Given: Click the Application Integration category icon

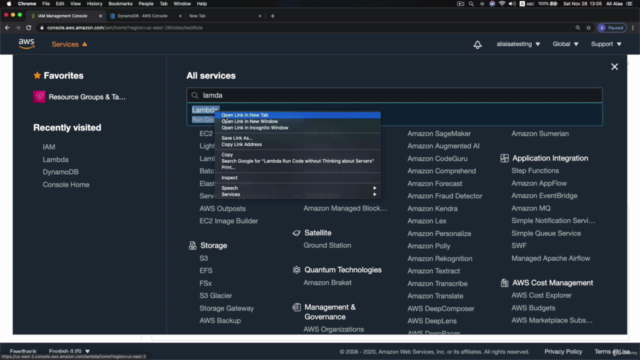Looking at the screenshot, I should (x=504, y=158).
